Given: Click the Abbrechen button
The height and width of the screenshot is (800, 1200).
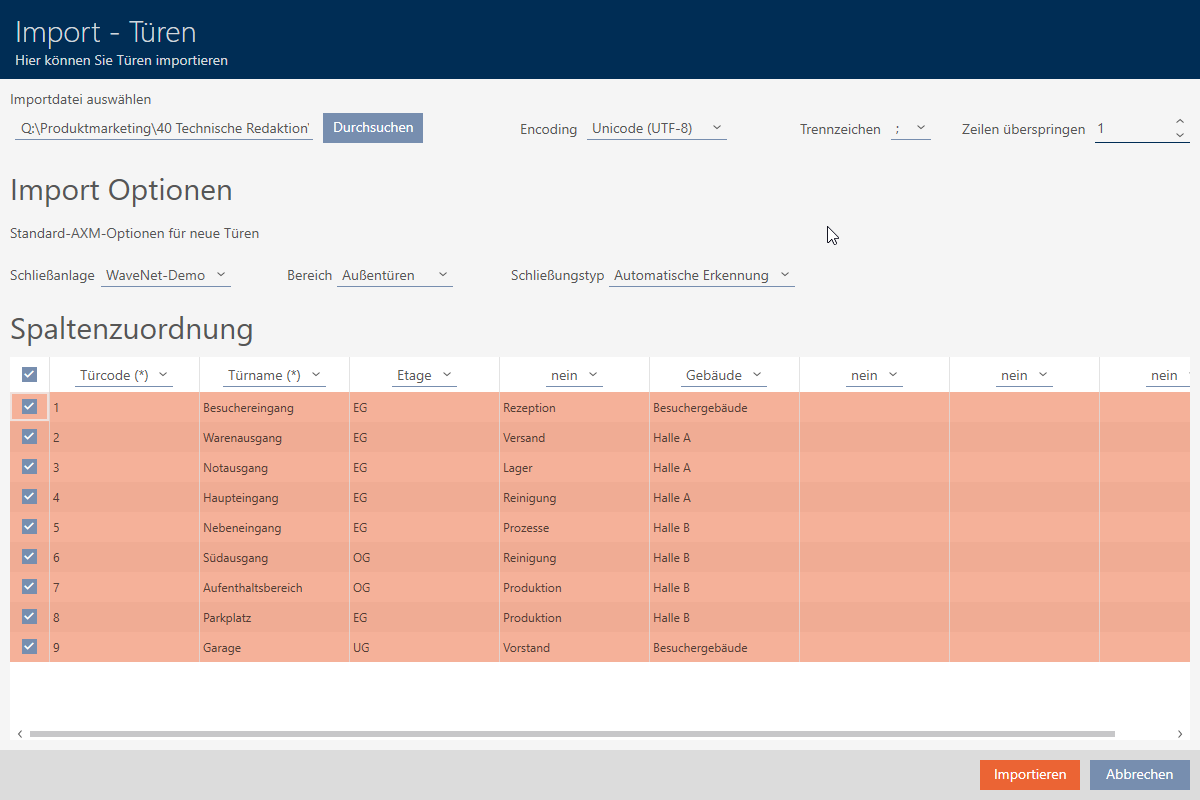Looking at the screenshot, I should point(1139,774).
